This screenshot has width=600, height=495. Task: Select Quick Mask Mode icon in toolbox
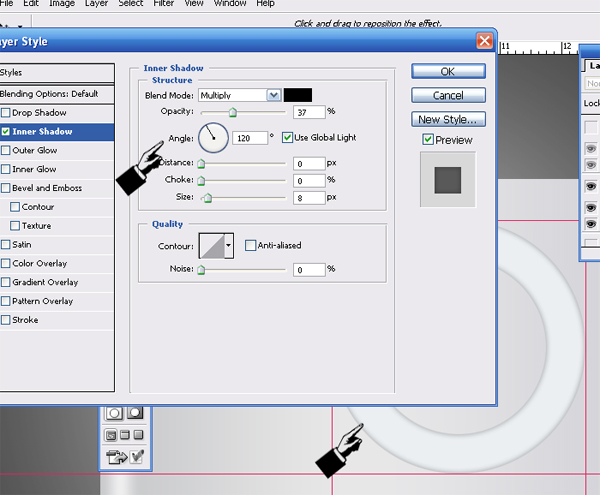pos(134,413)
